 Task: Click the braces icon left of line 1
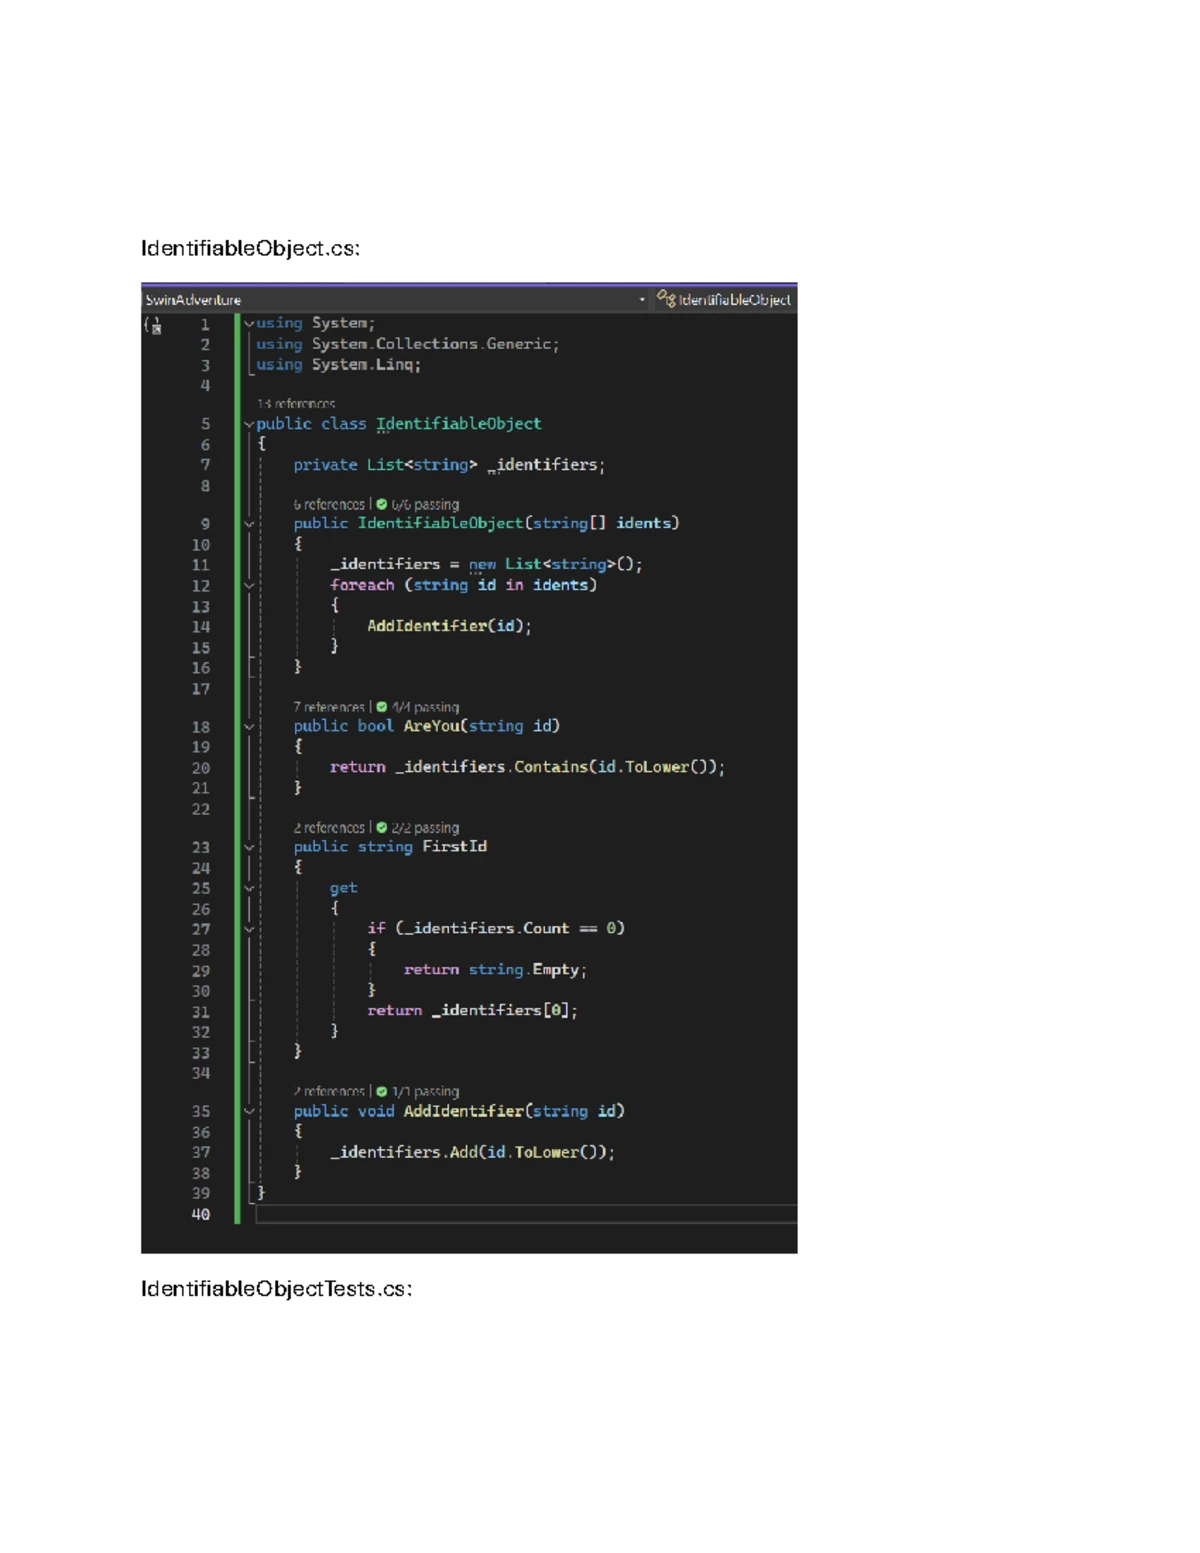[x=152, y=325]
